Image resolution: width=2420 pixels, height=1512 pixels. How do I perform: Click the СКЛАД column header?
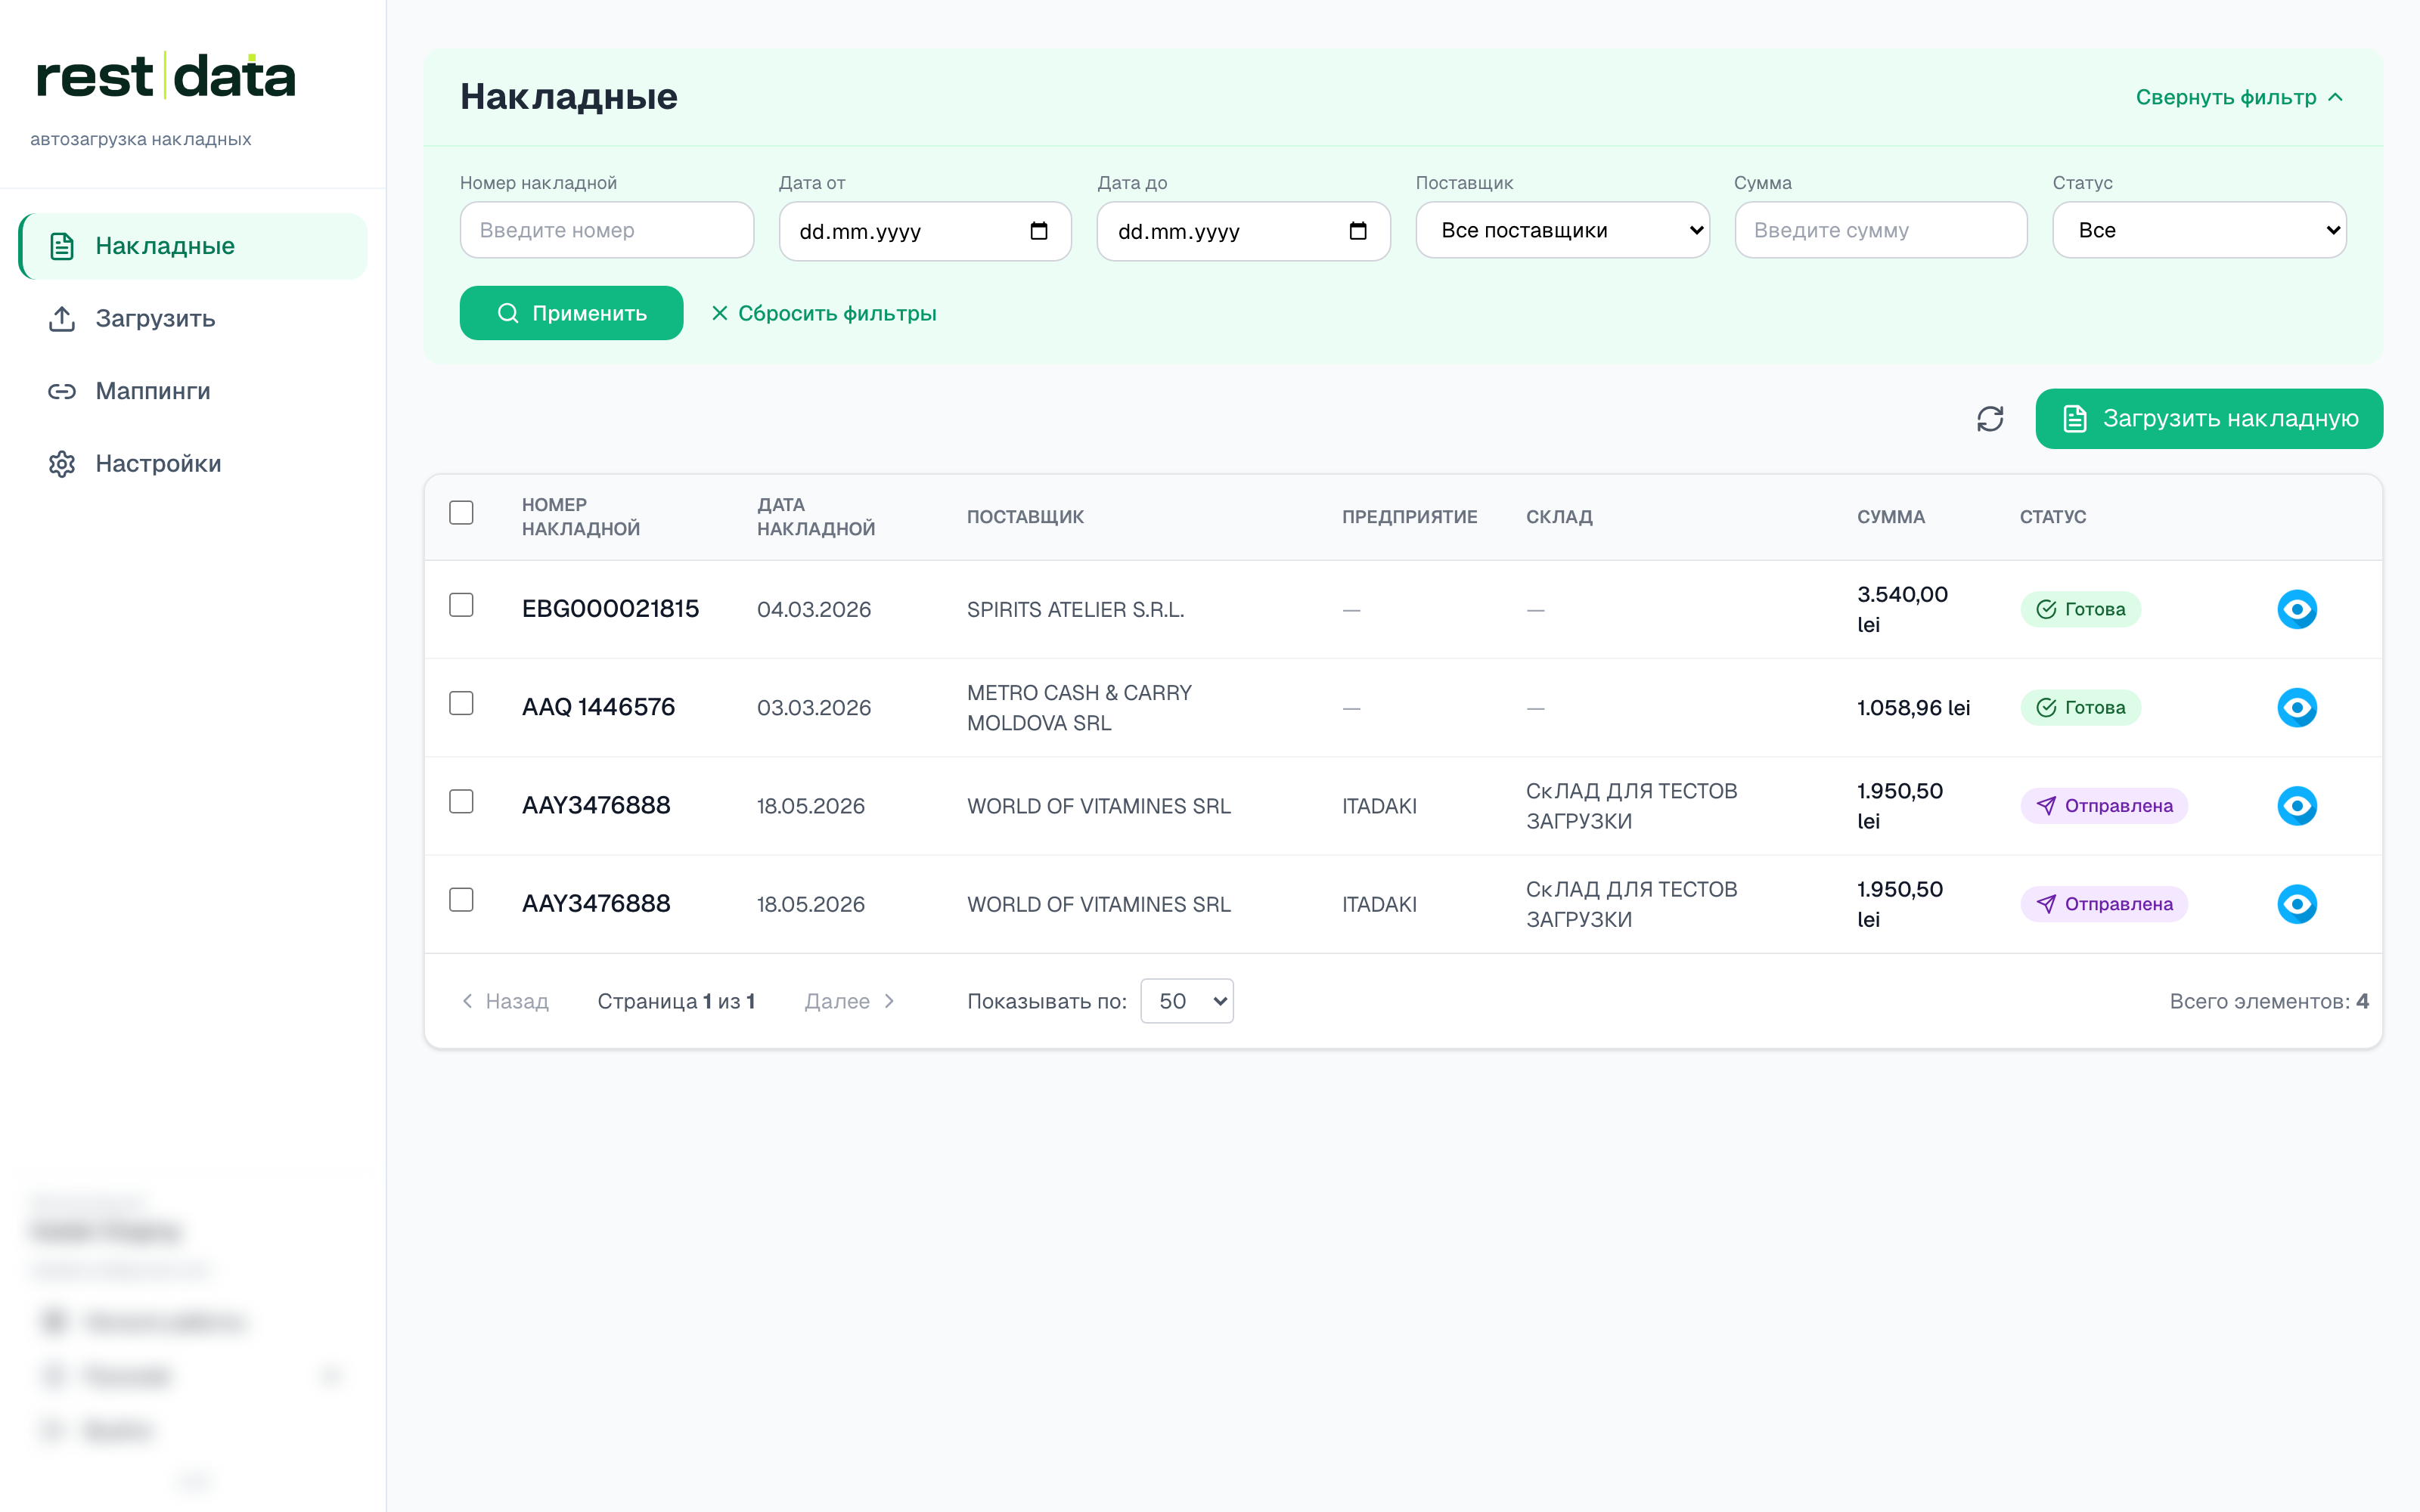(1559, 517)
